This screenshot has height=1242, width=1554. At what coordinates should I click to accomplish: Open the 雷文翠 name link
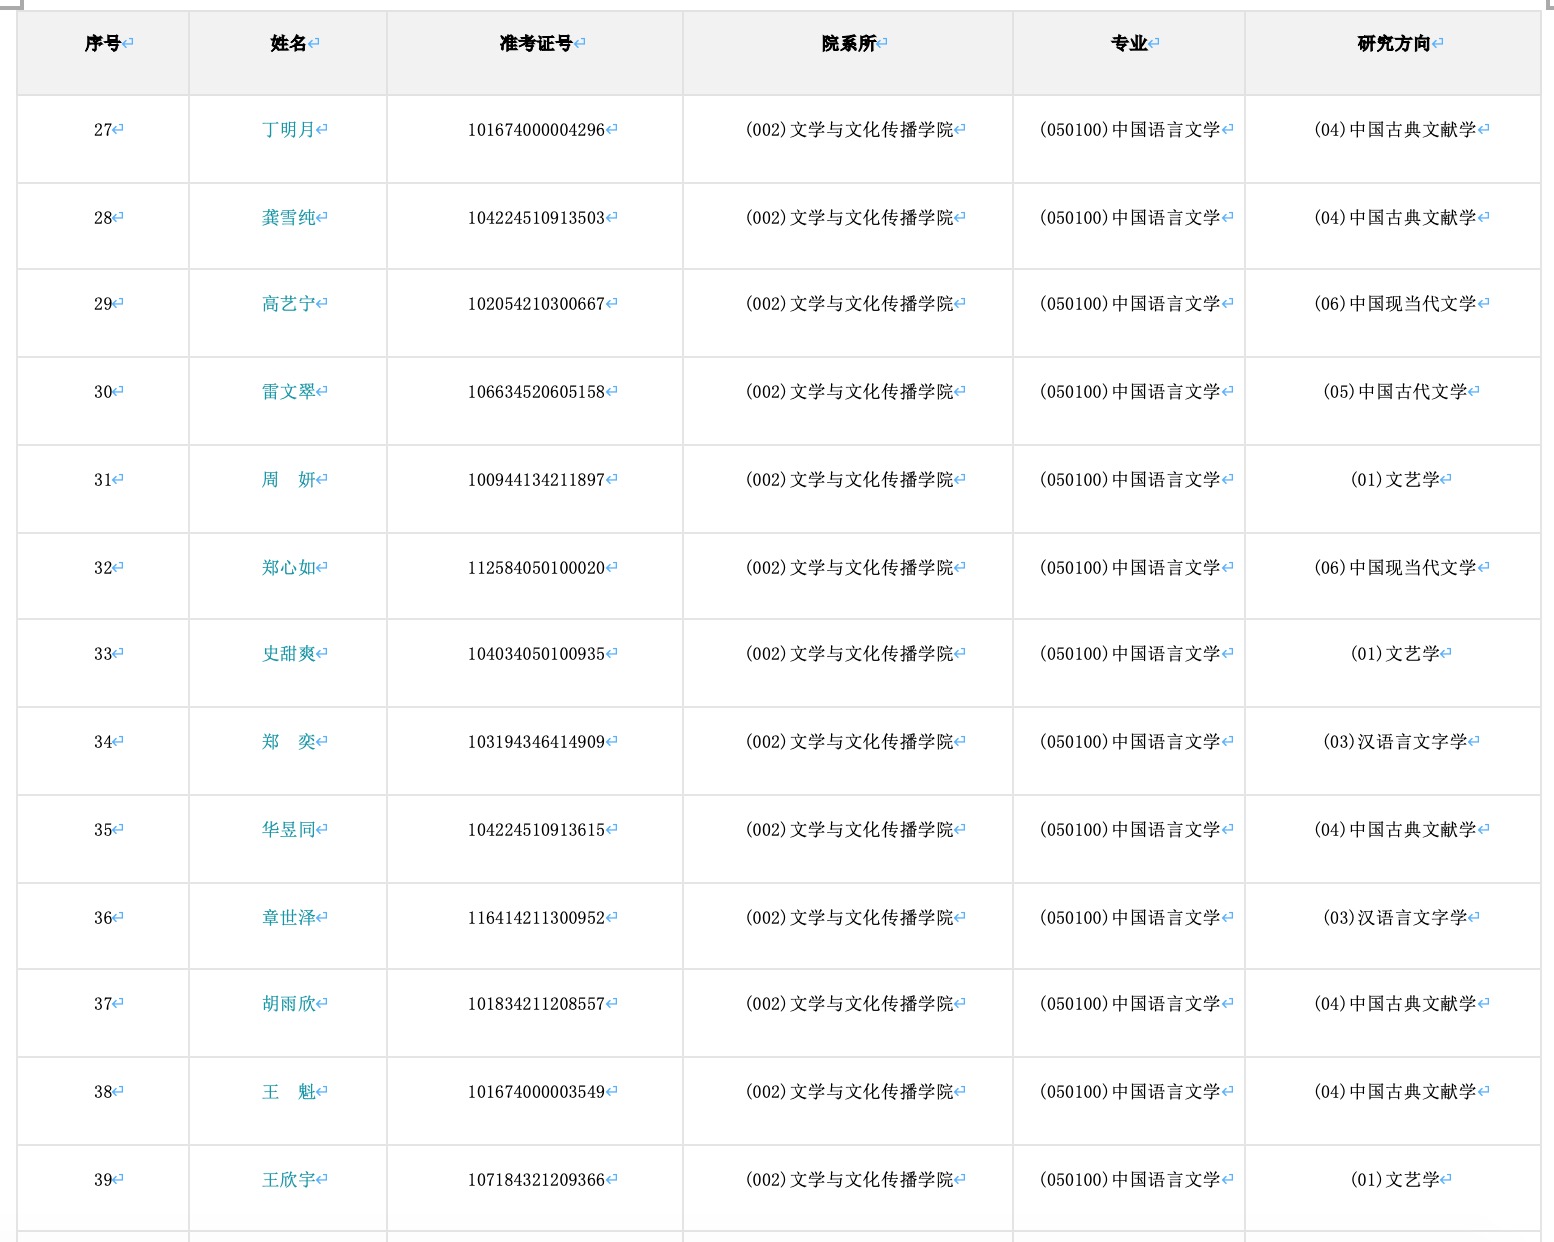click(288, 392)
